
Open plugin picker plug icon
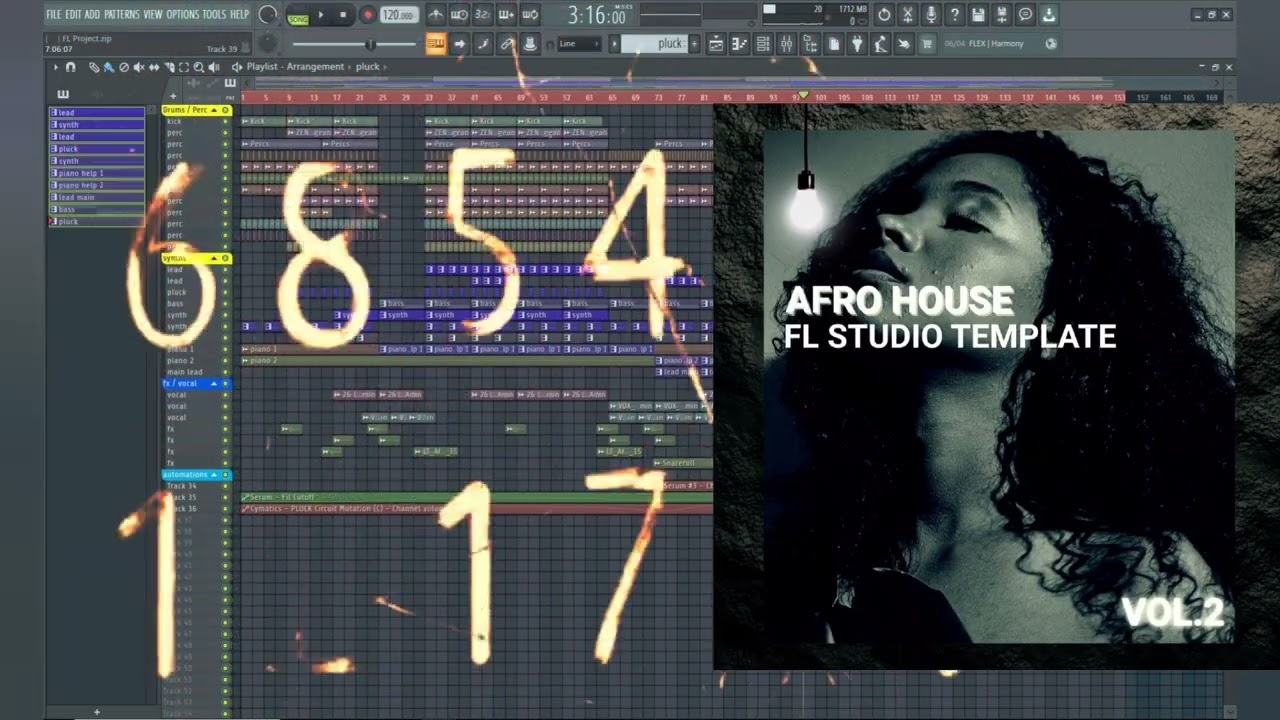857,43
